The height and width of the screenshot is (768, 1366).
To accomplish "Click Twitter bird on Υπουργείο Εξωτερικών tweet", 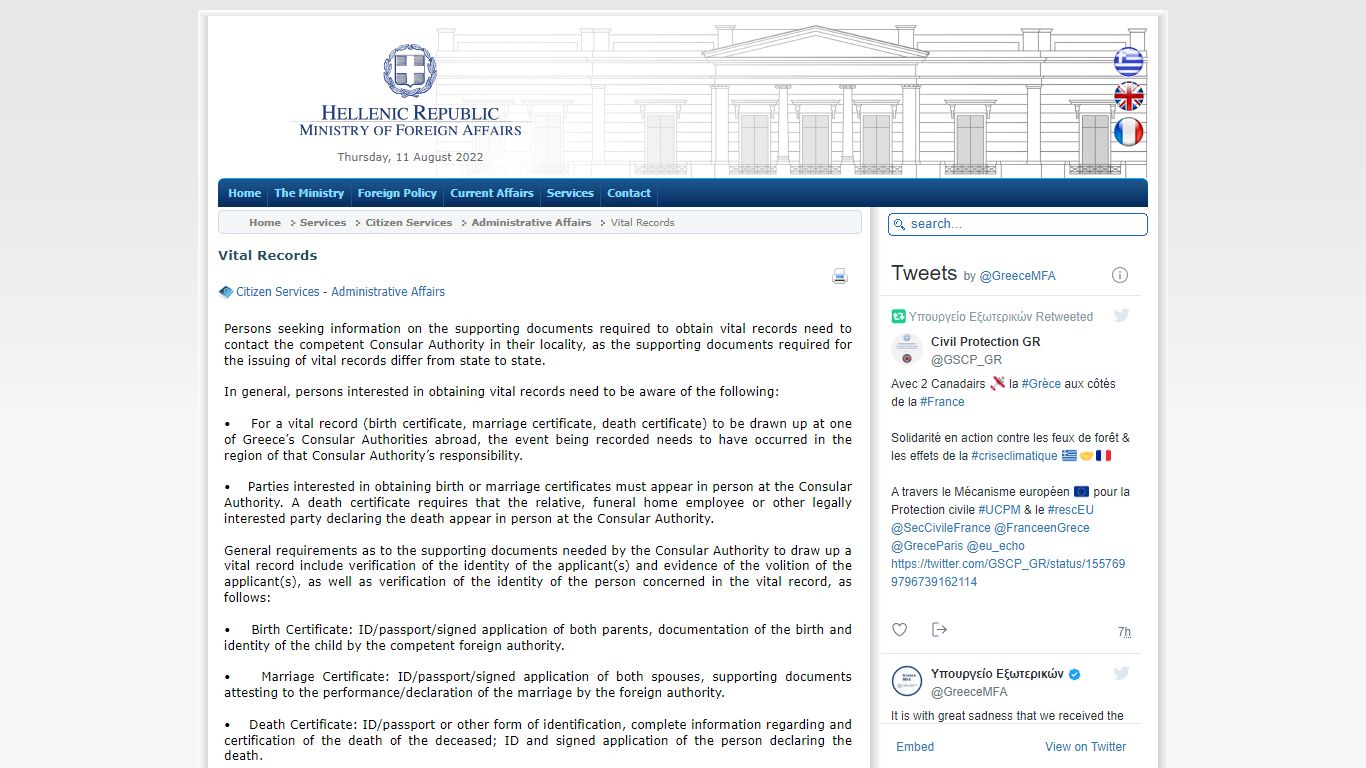I will [1121, 674].
